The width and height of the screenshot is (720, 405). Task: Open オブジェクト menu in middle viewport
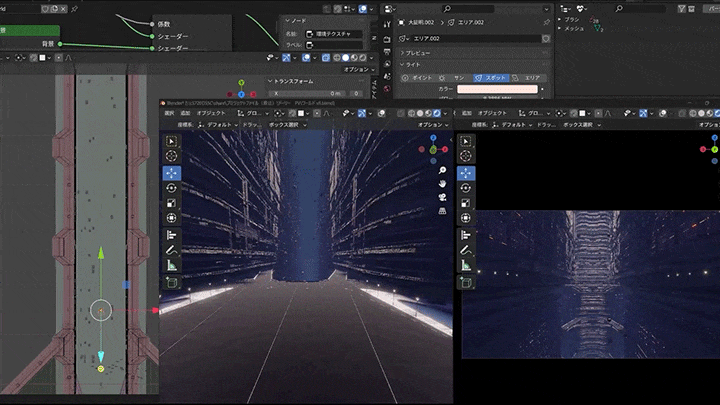click(x=211, y=113)
